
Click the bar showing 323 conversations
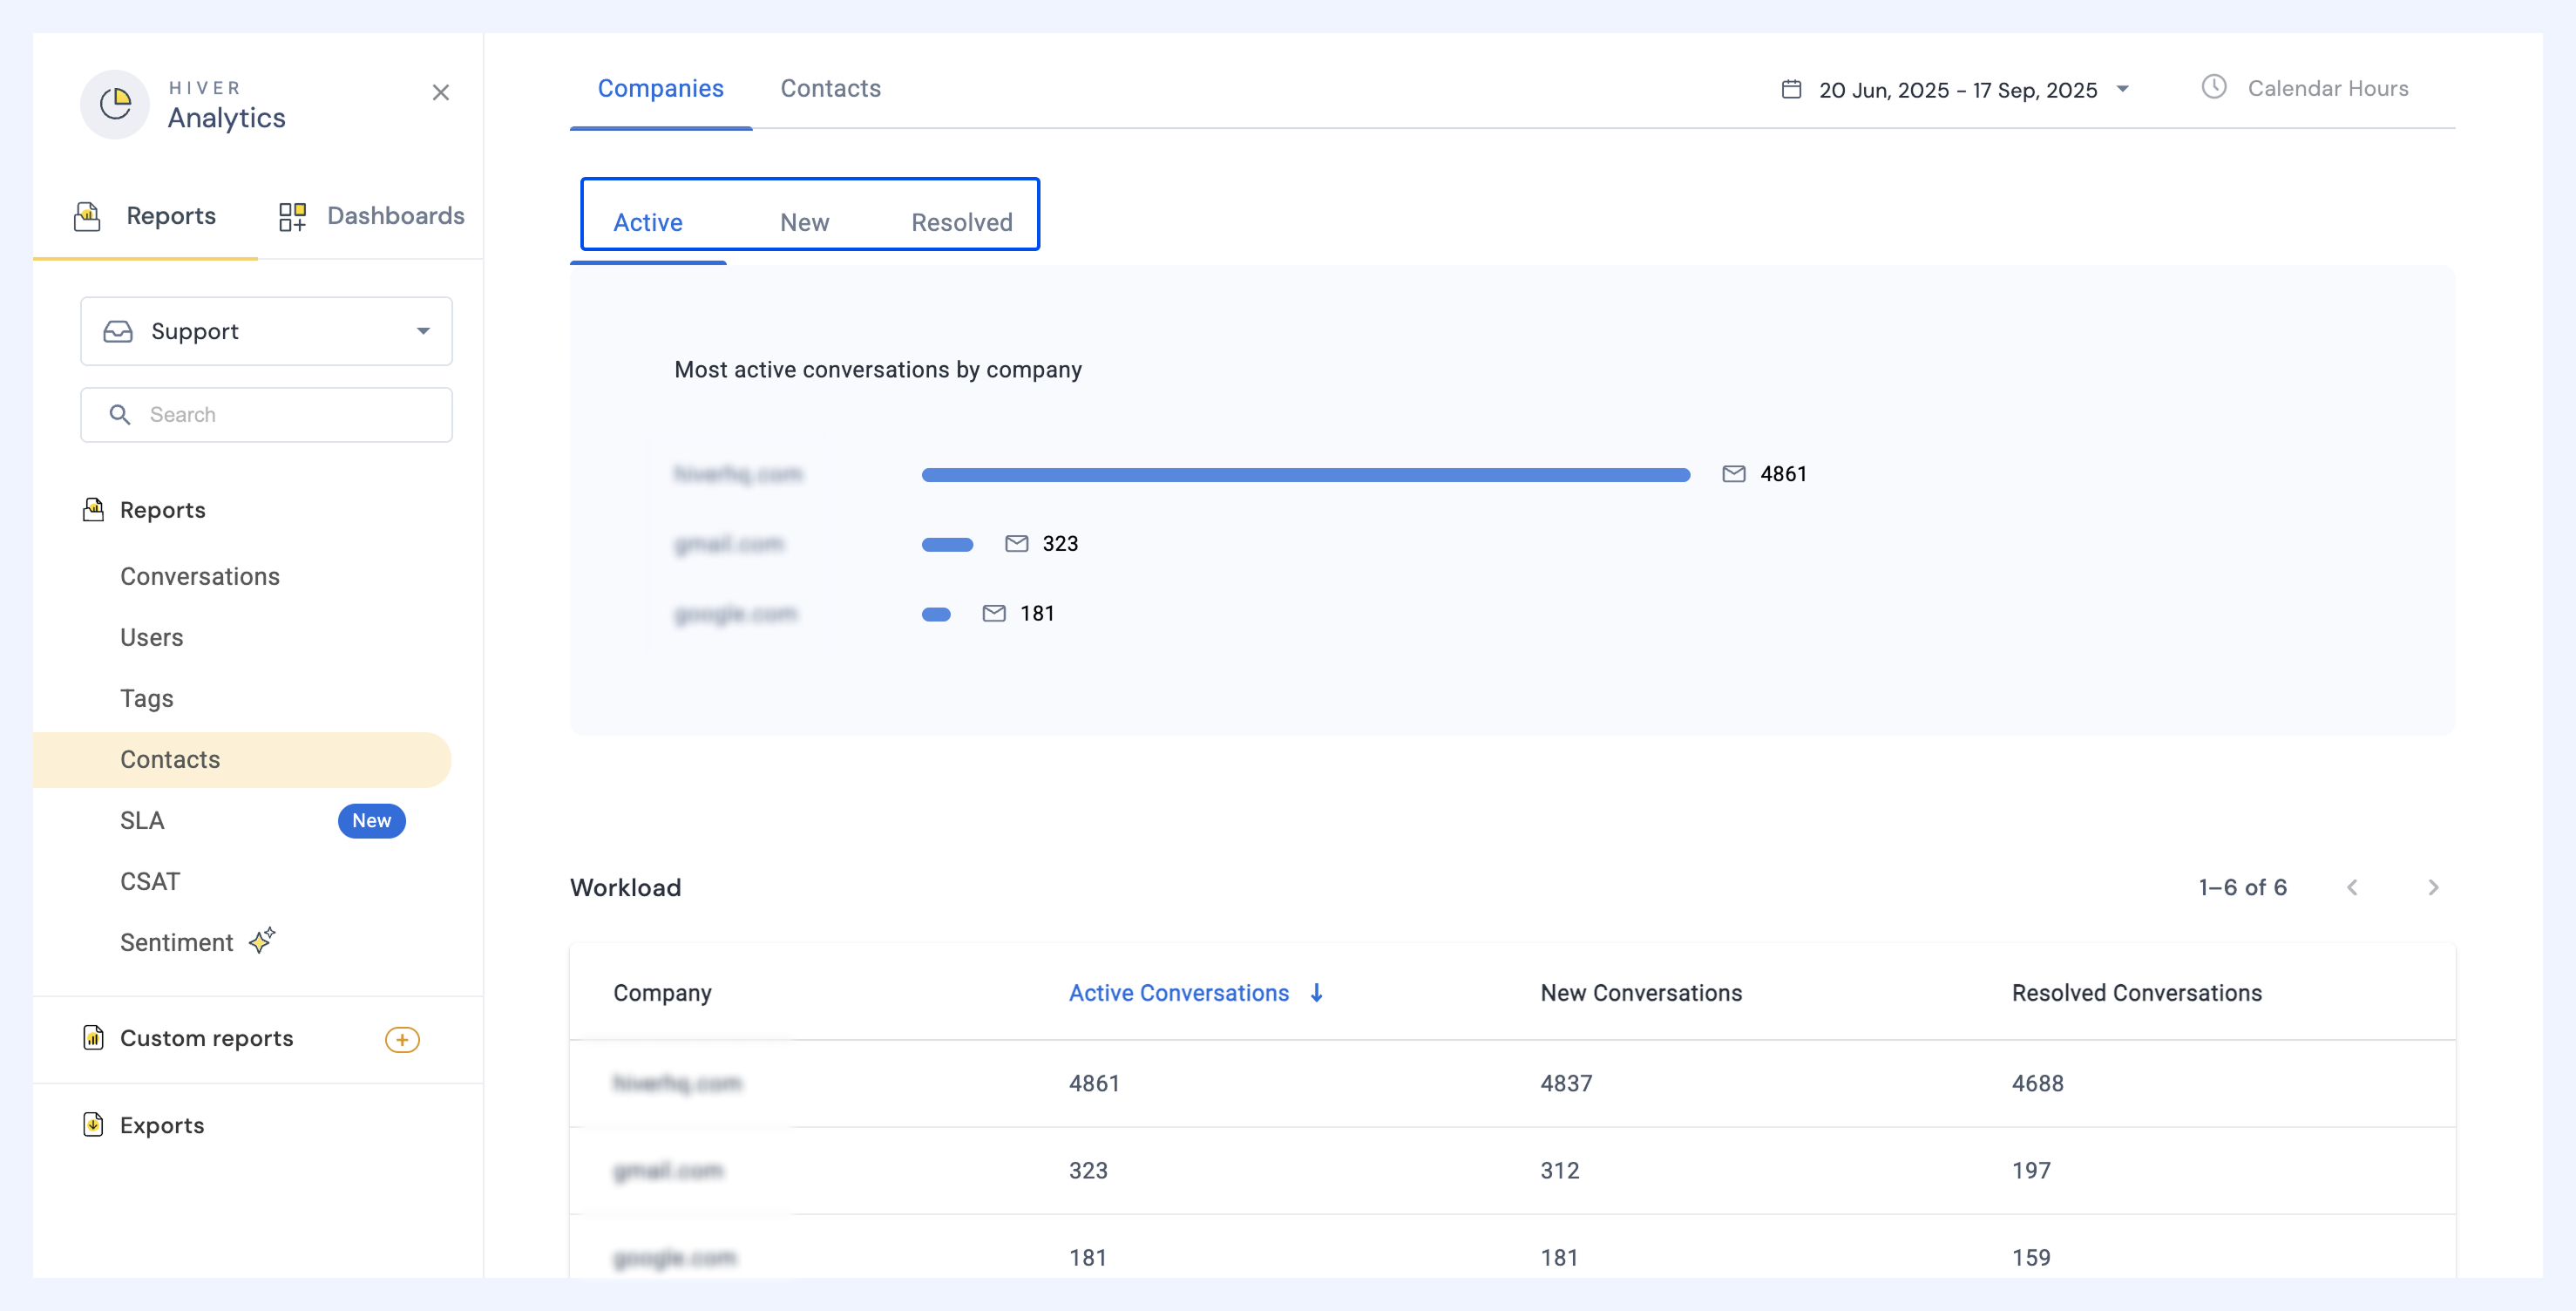pos(947,545)
